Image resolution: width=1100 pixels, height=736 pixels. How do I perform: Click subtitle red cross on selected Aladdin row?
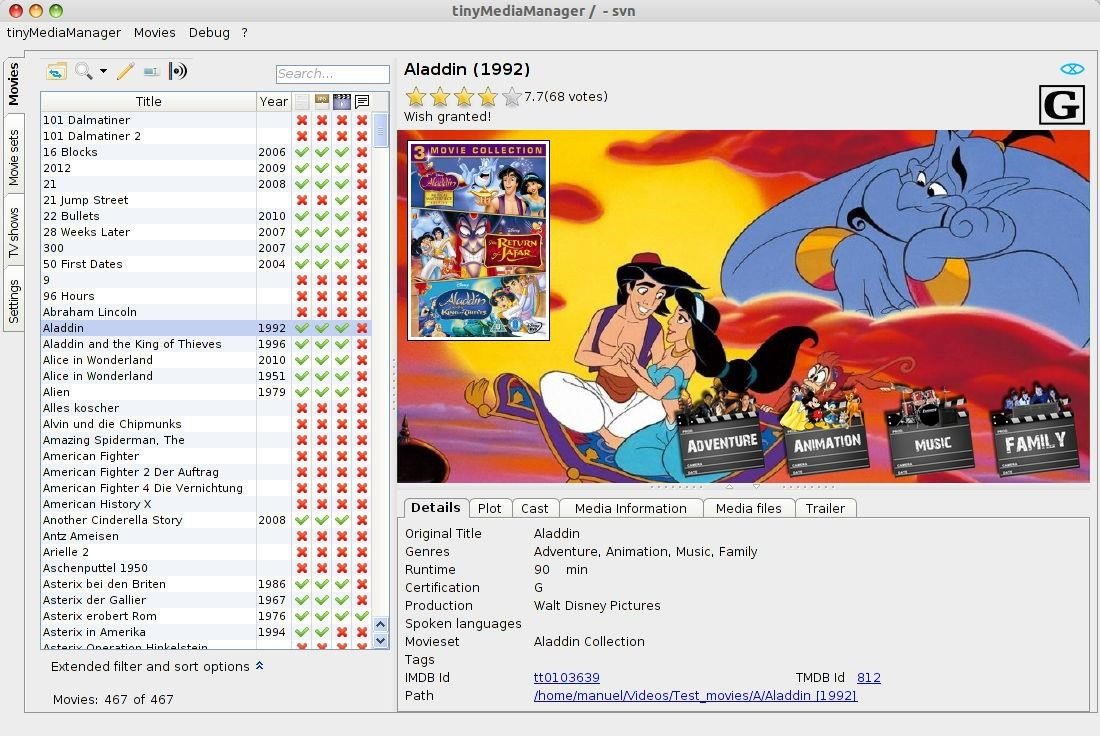click(362, 328)
